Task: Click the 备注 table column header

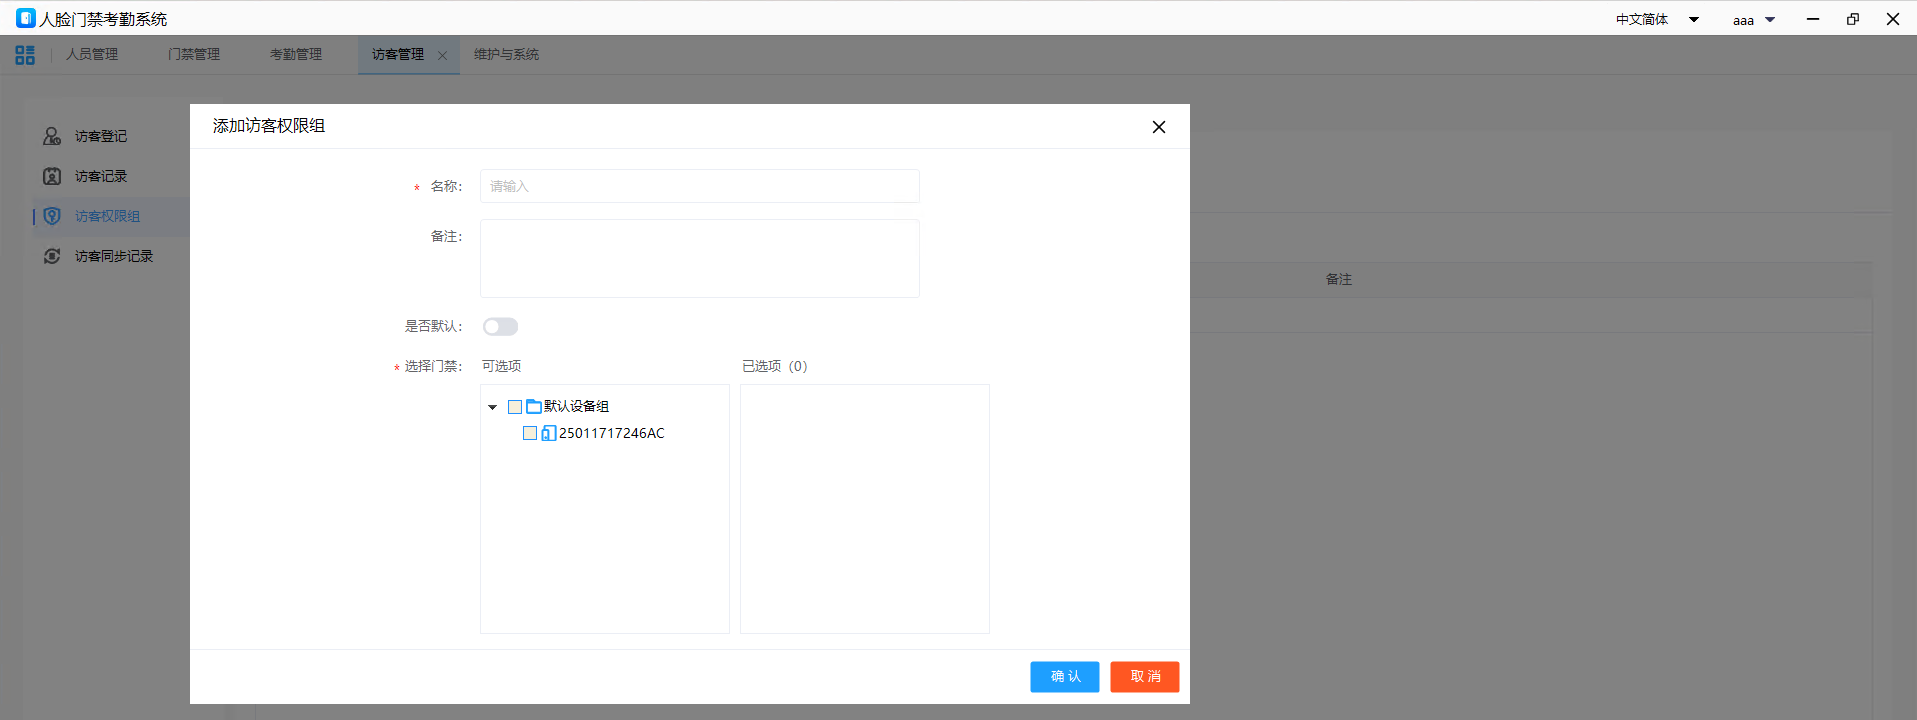Action: click(x=1339, y=279)
